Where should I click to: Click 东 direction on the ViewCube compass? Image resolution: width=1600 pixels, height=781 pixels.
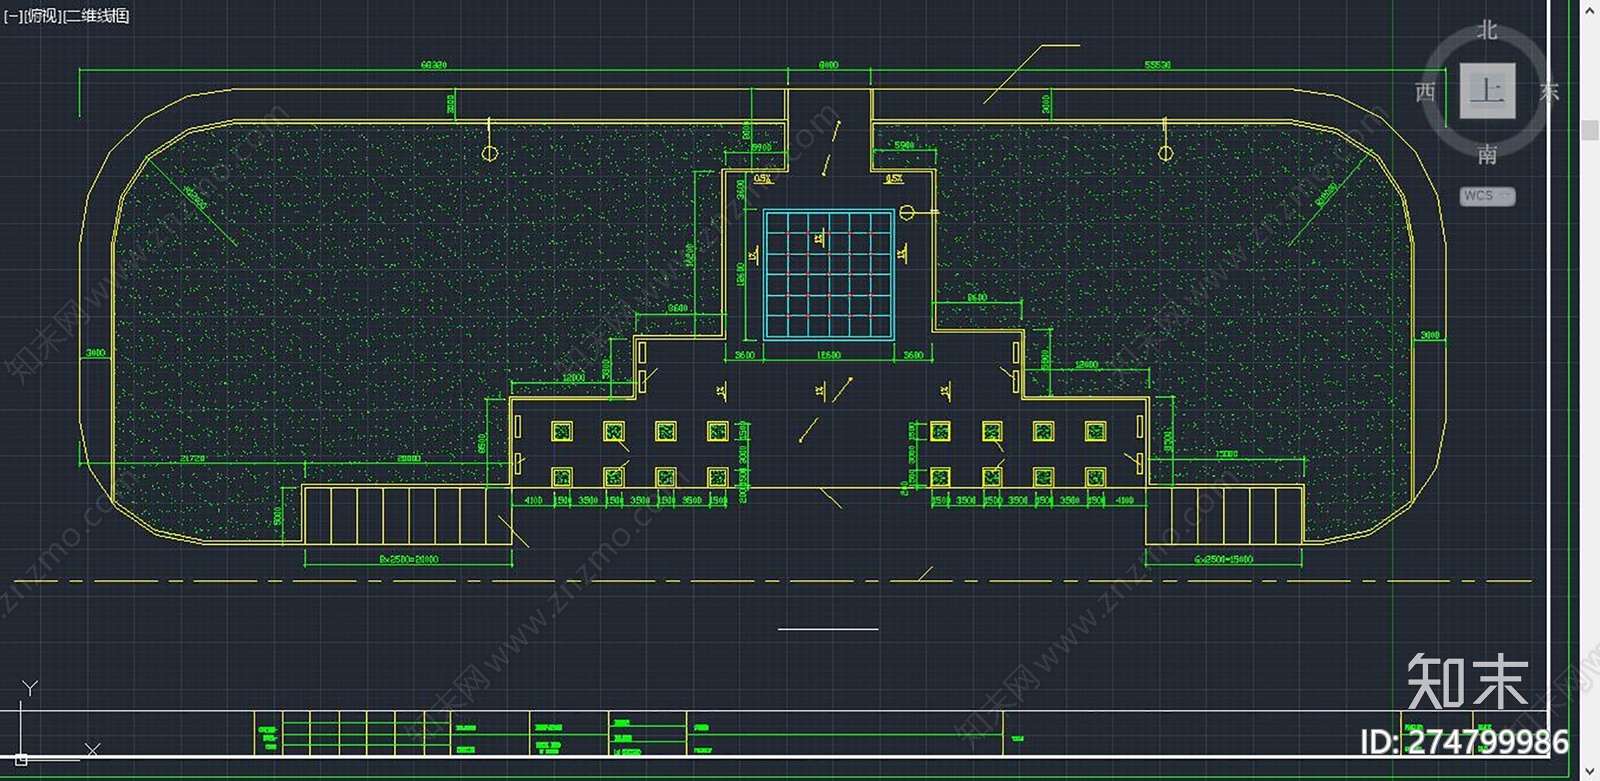[1549, 92]
